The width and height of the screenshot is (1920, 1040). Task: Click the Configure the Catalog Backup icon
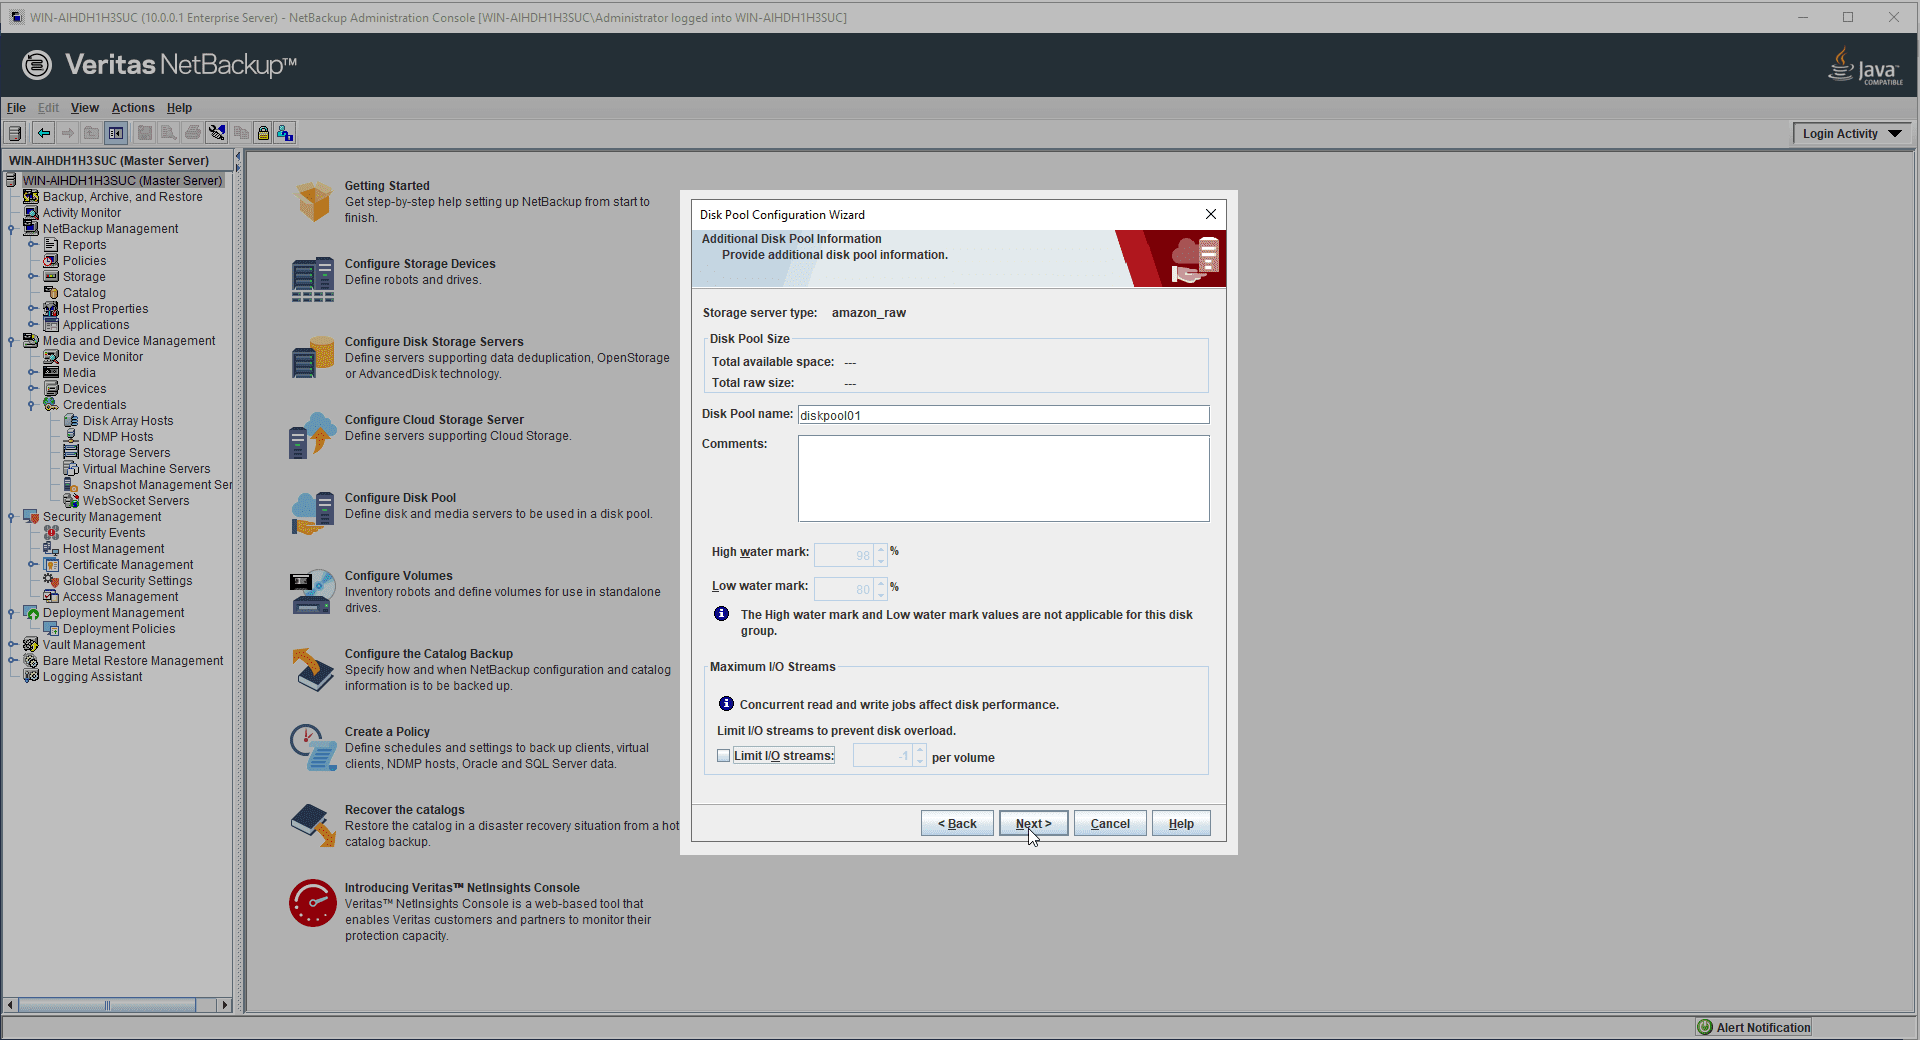click(313, 669)
